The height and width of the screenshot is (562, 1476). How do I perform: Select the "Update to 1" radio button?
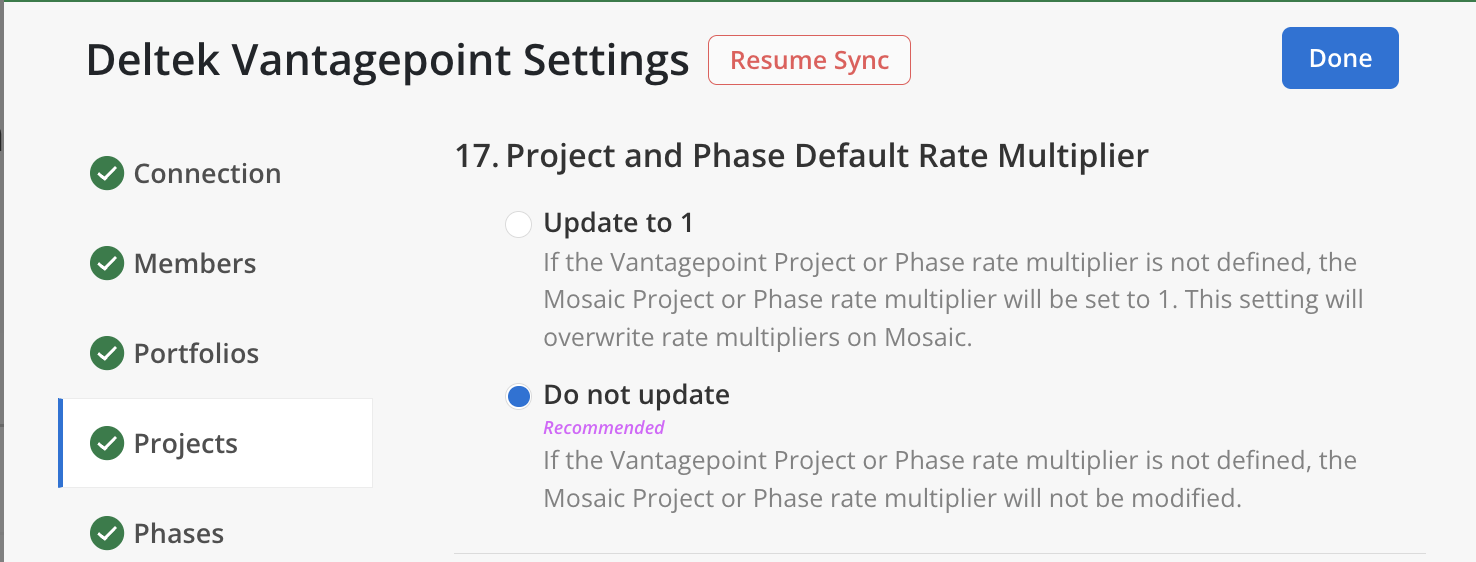pos(518,224)
